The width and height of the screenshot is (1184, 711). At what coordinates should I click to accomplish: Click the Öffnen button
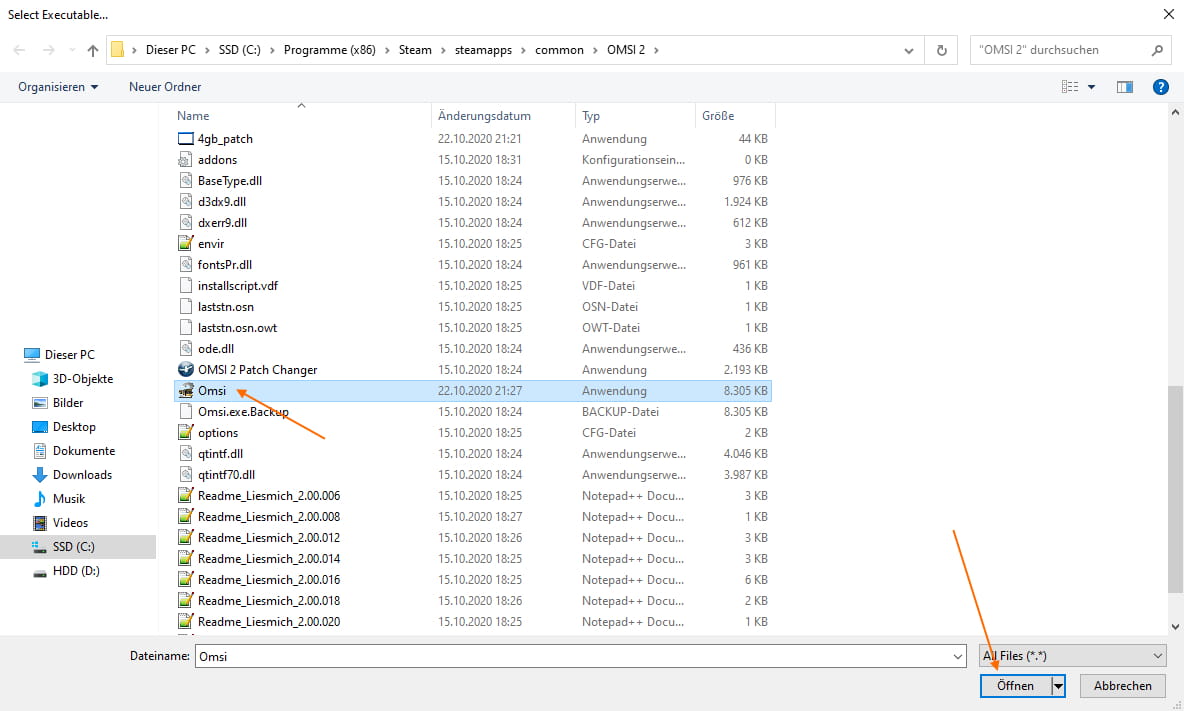pos(1015,686)
